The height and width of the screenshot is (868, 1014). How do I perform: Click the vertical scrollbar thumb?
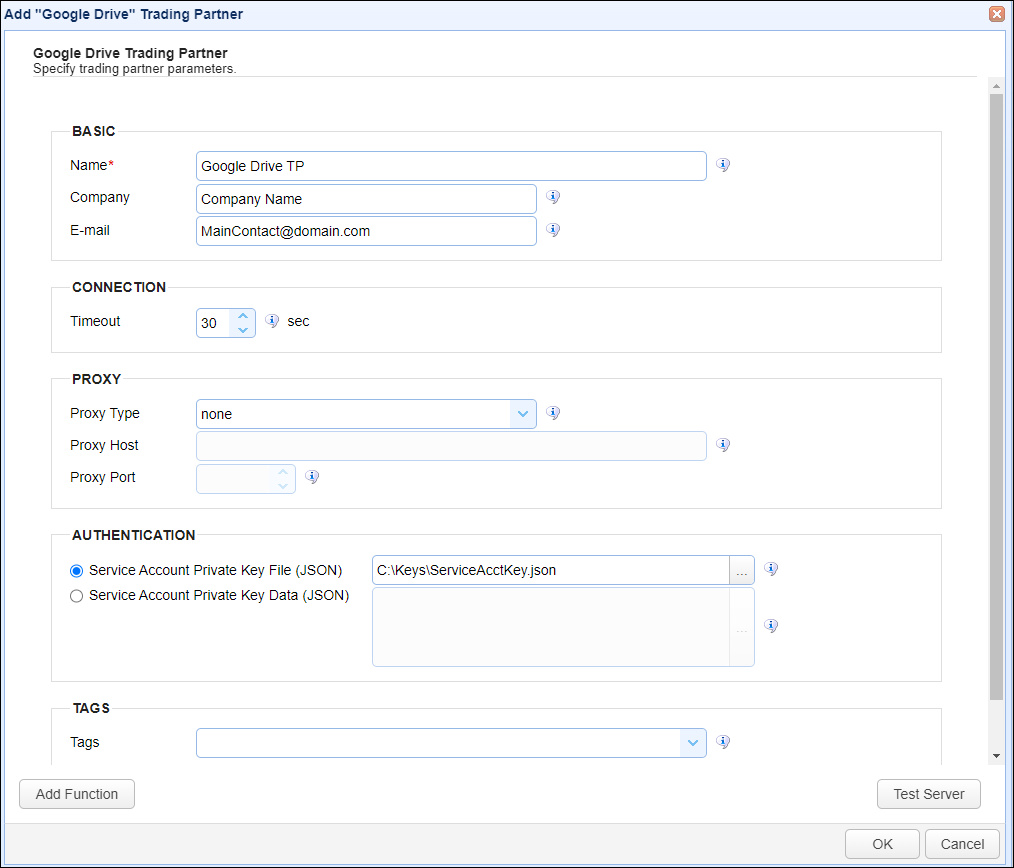click(996, 397)
